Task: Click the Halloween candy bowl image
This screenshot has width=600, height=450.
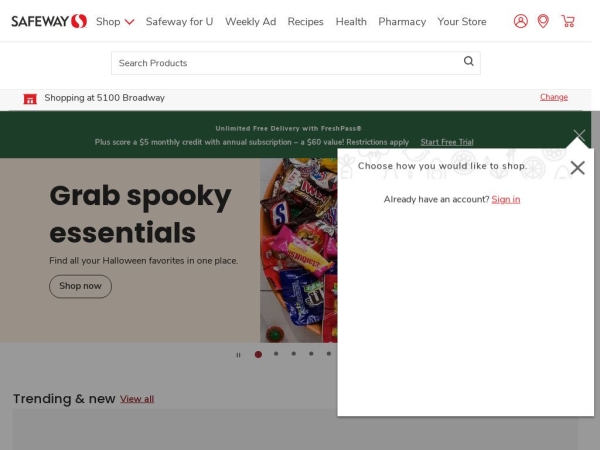Action: click(x=298, y=250)
